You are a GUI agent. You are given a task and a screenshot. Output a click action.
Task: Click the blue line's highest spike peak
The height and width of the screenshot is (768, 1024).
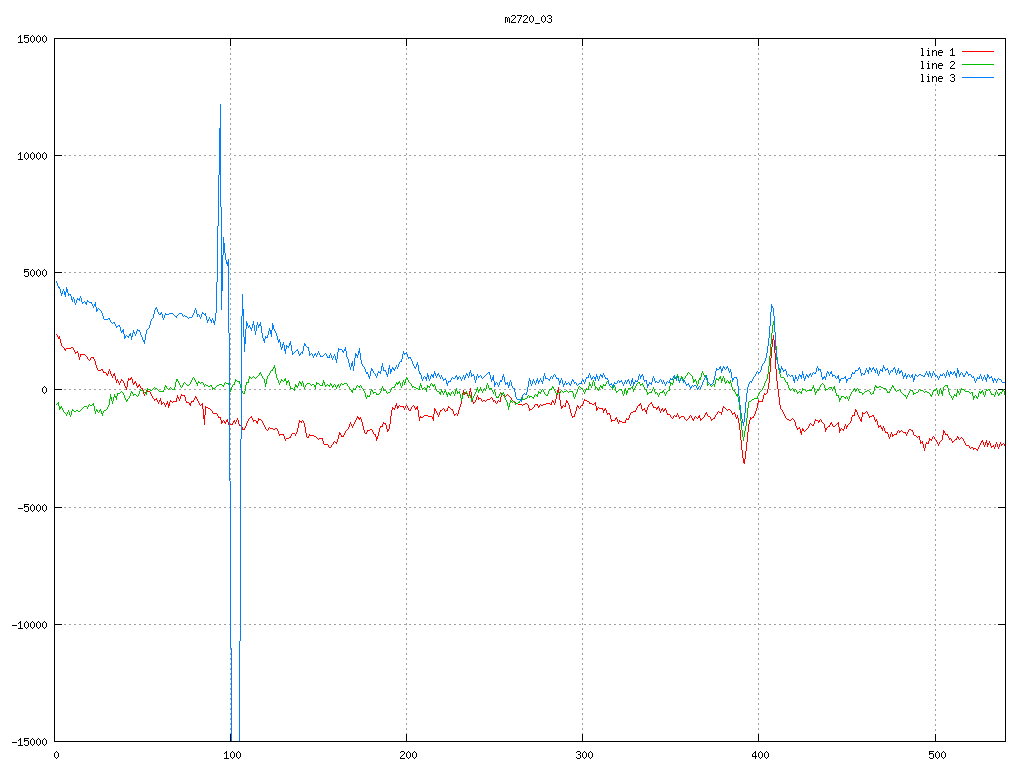tap(220, 105)
